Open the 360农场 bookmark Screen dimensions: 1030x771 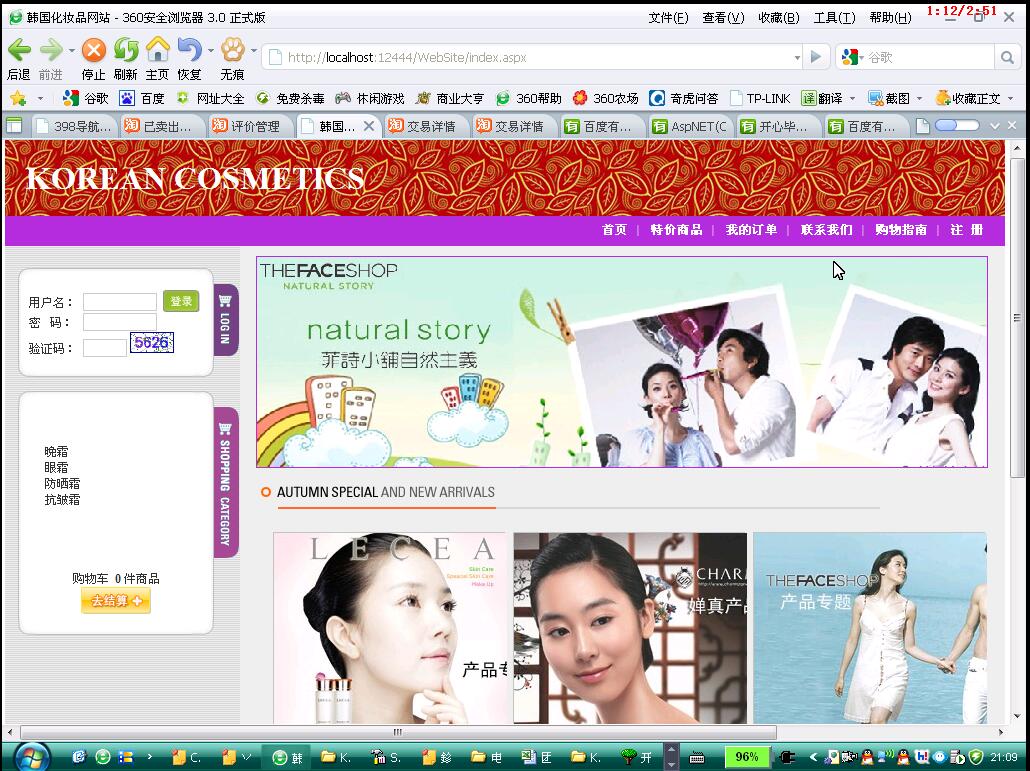tap(606, 99)
